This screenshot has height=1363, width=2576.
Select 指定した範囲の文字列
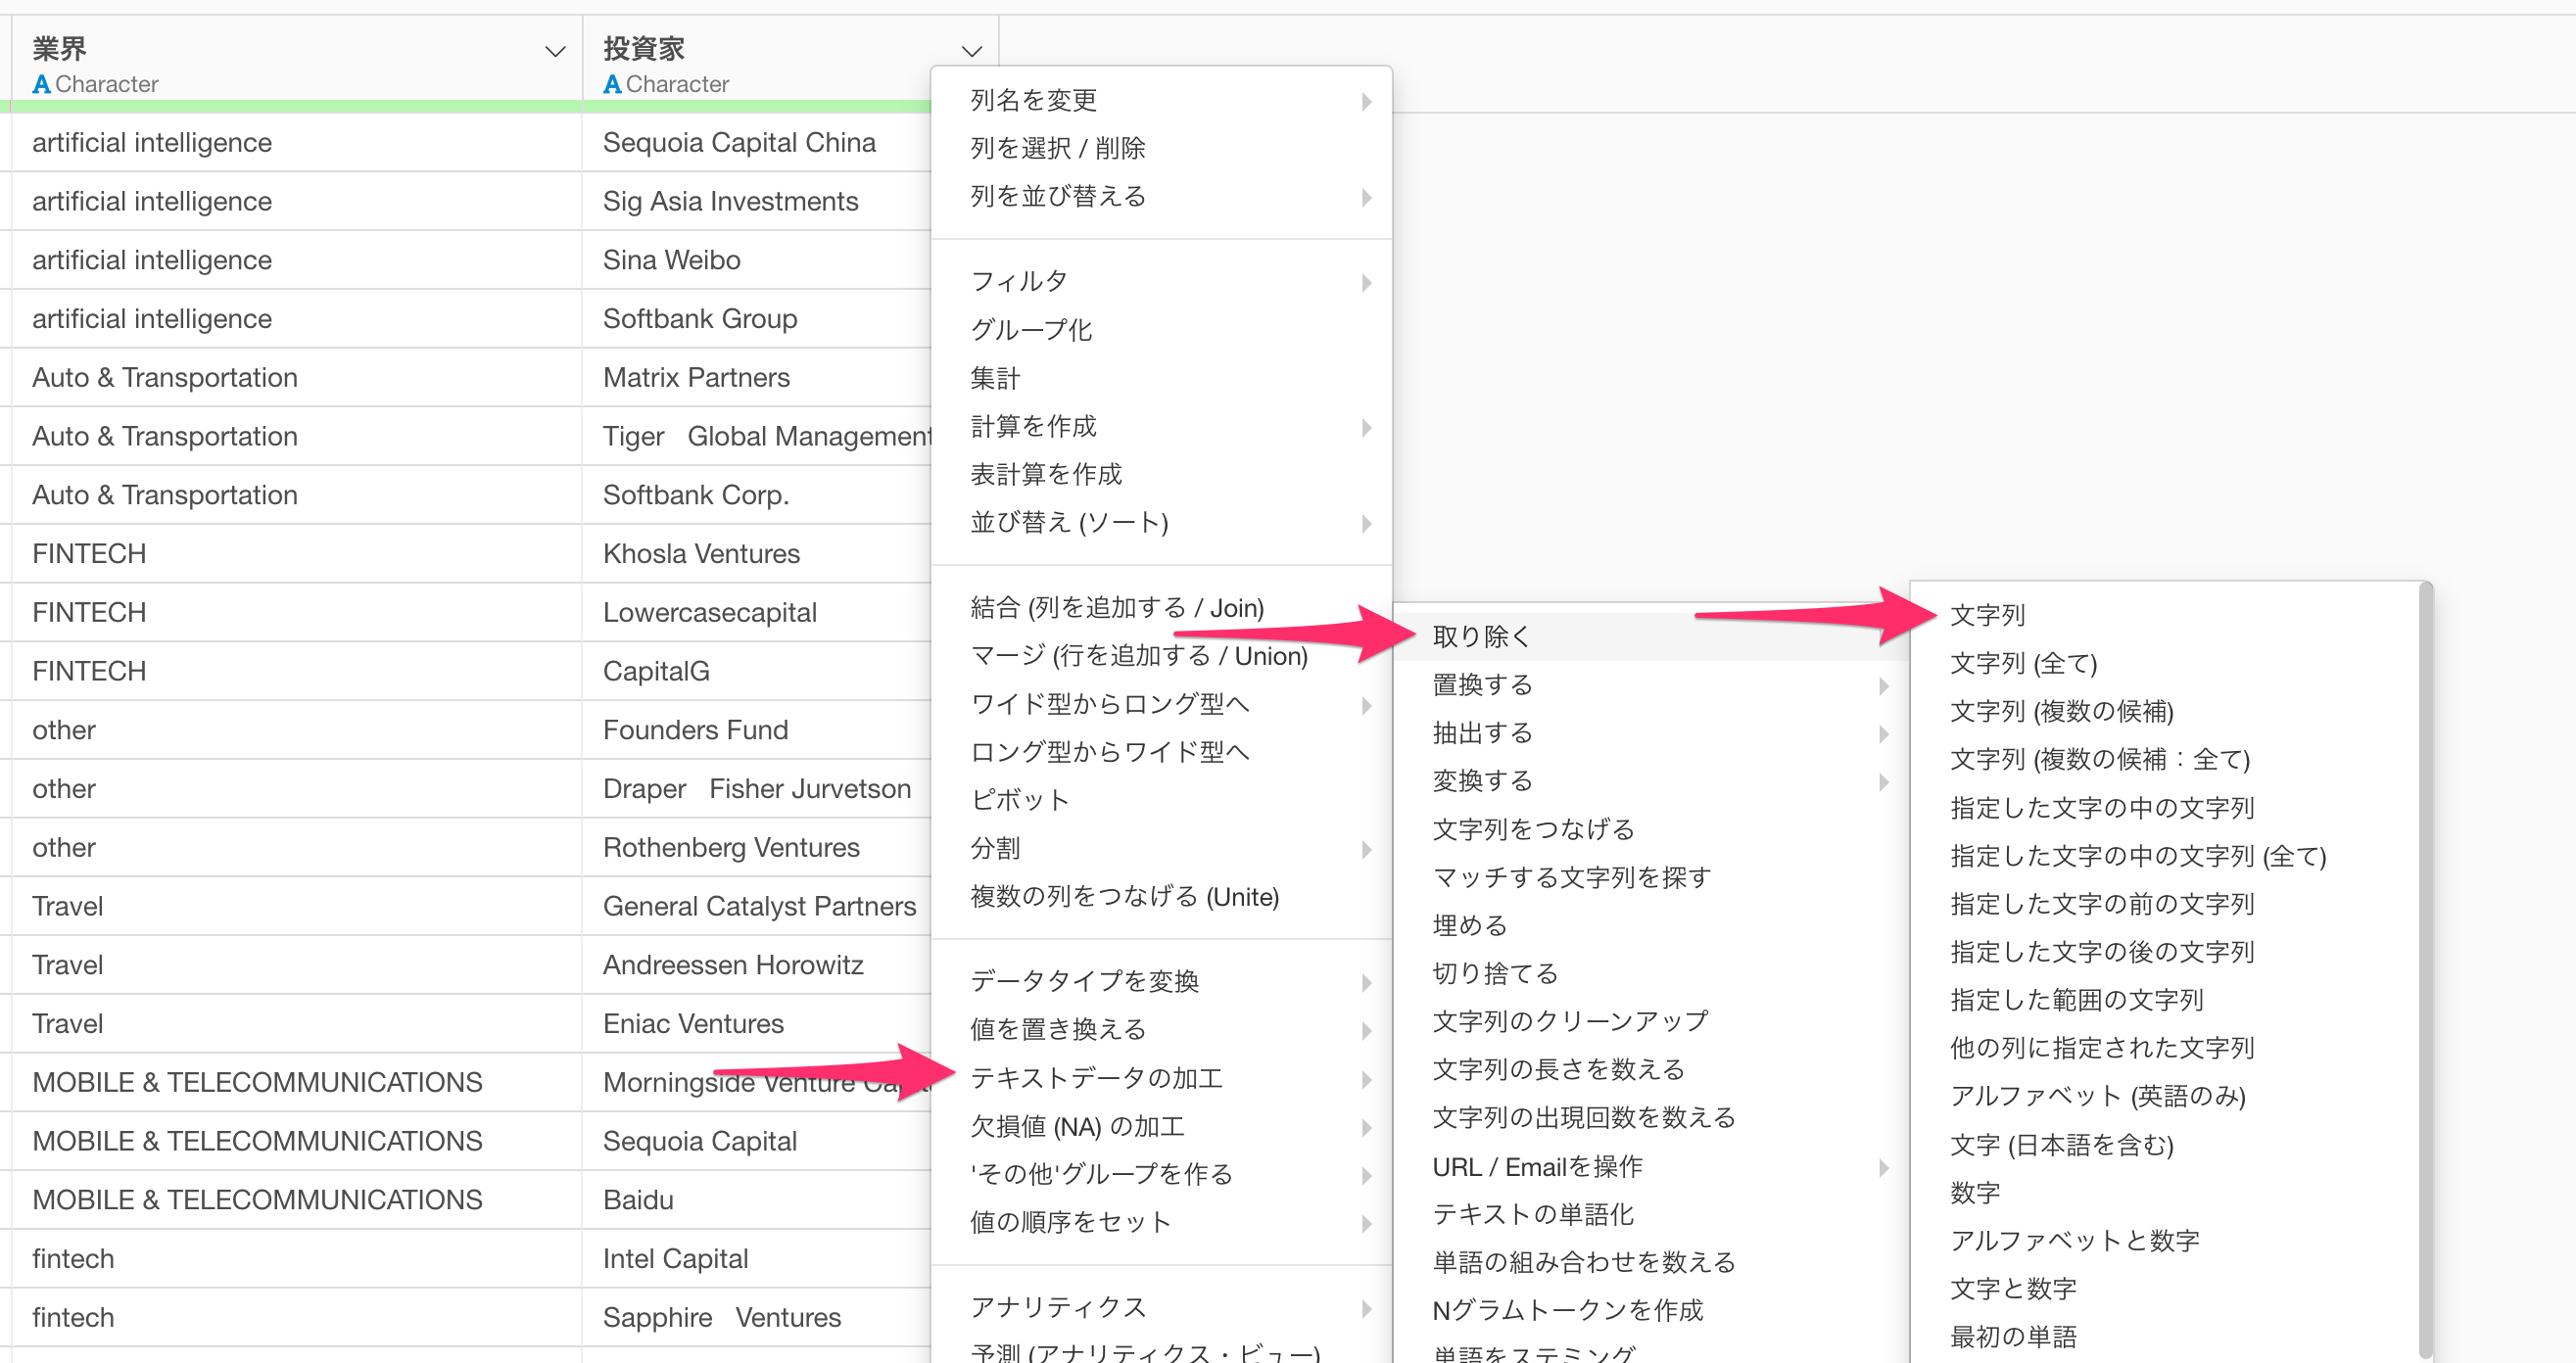(x=2166, y=1000)
